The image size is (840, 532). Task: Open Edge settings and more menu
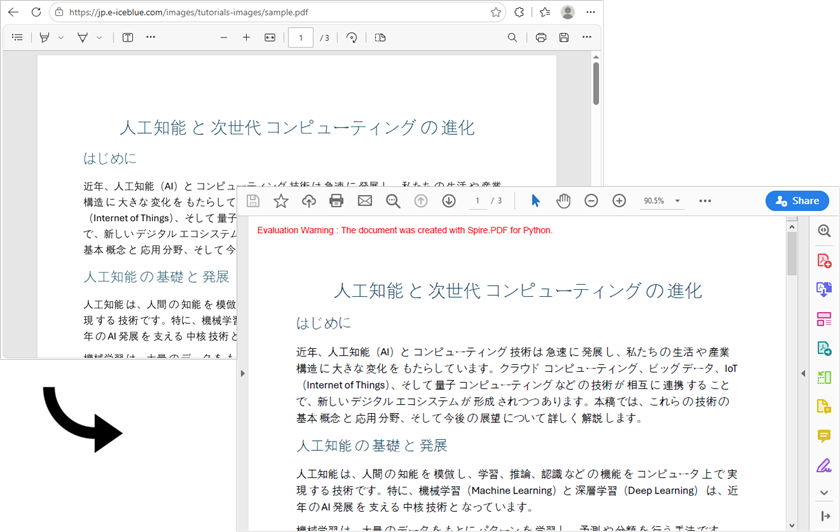click(x=590, y=12)
